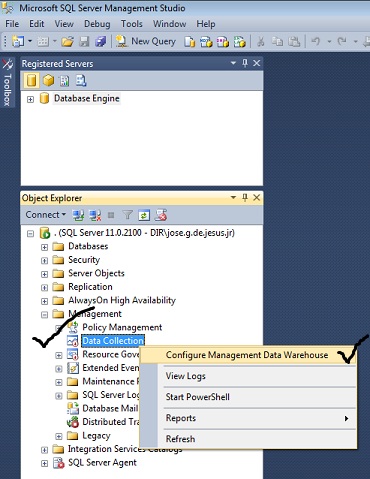370x479 pixels.
Task: Click the New Query button
Action: [146, 41]
